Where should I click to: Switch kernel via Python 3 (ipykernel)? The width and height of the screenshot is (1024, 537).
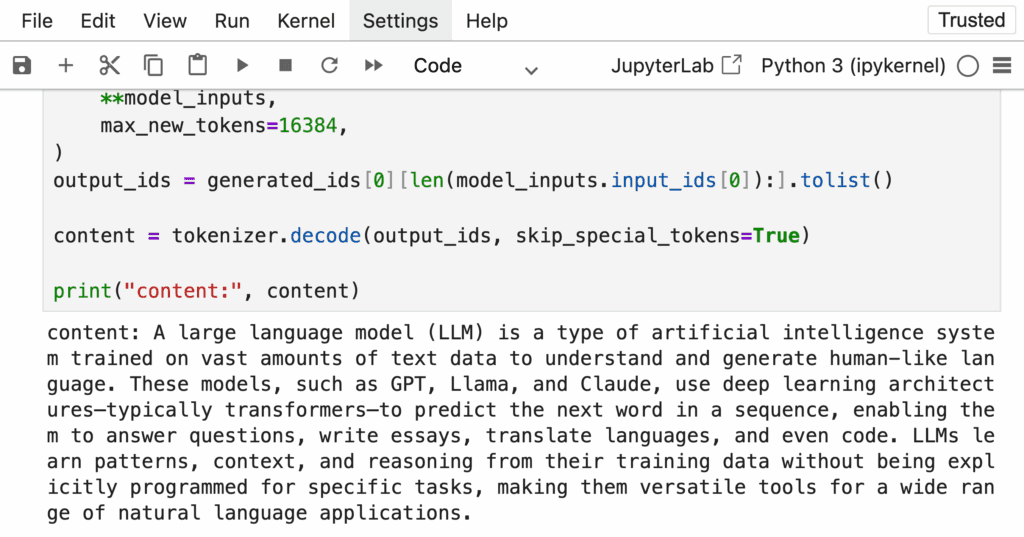click(x=853, y=65)
